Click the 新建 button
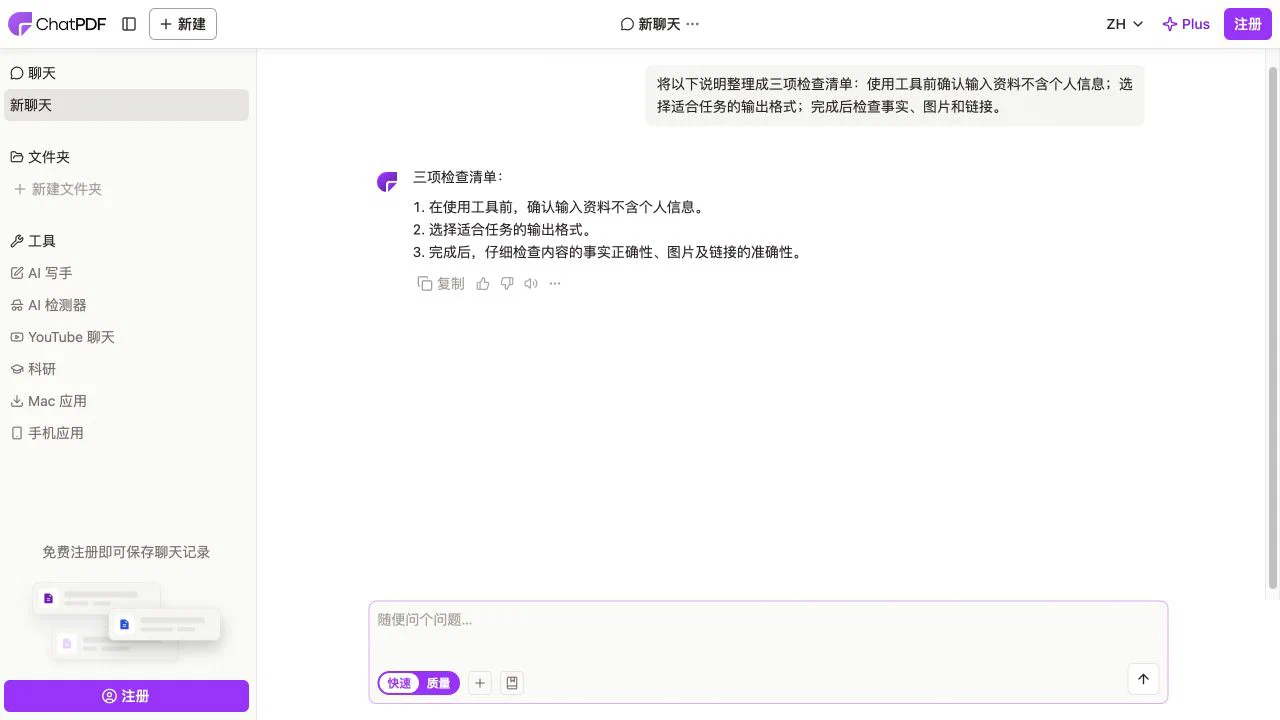This screenshot has height=720, width=1280. 183,24
